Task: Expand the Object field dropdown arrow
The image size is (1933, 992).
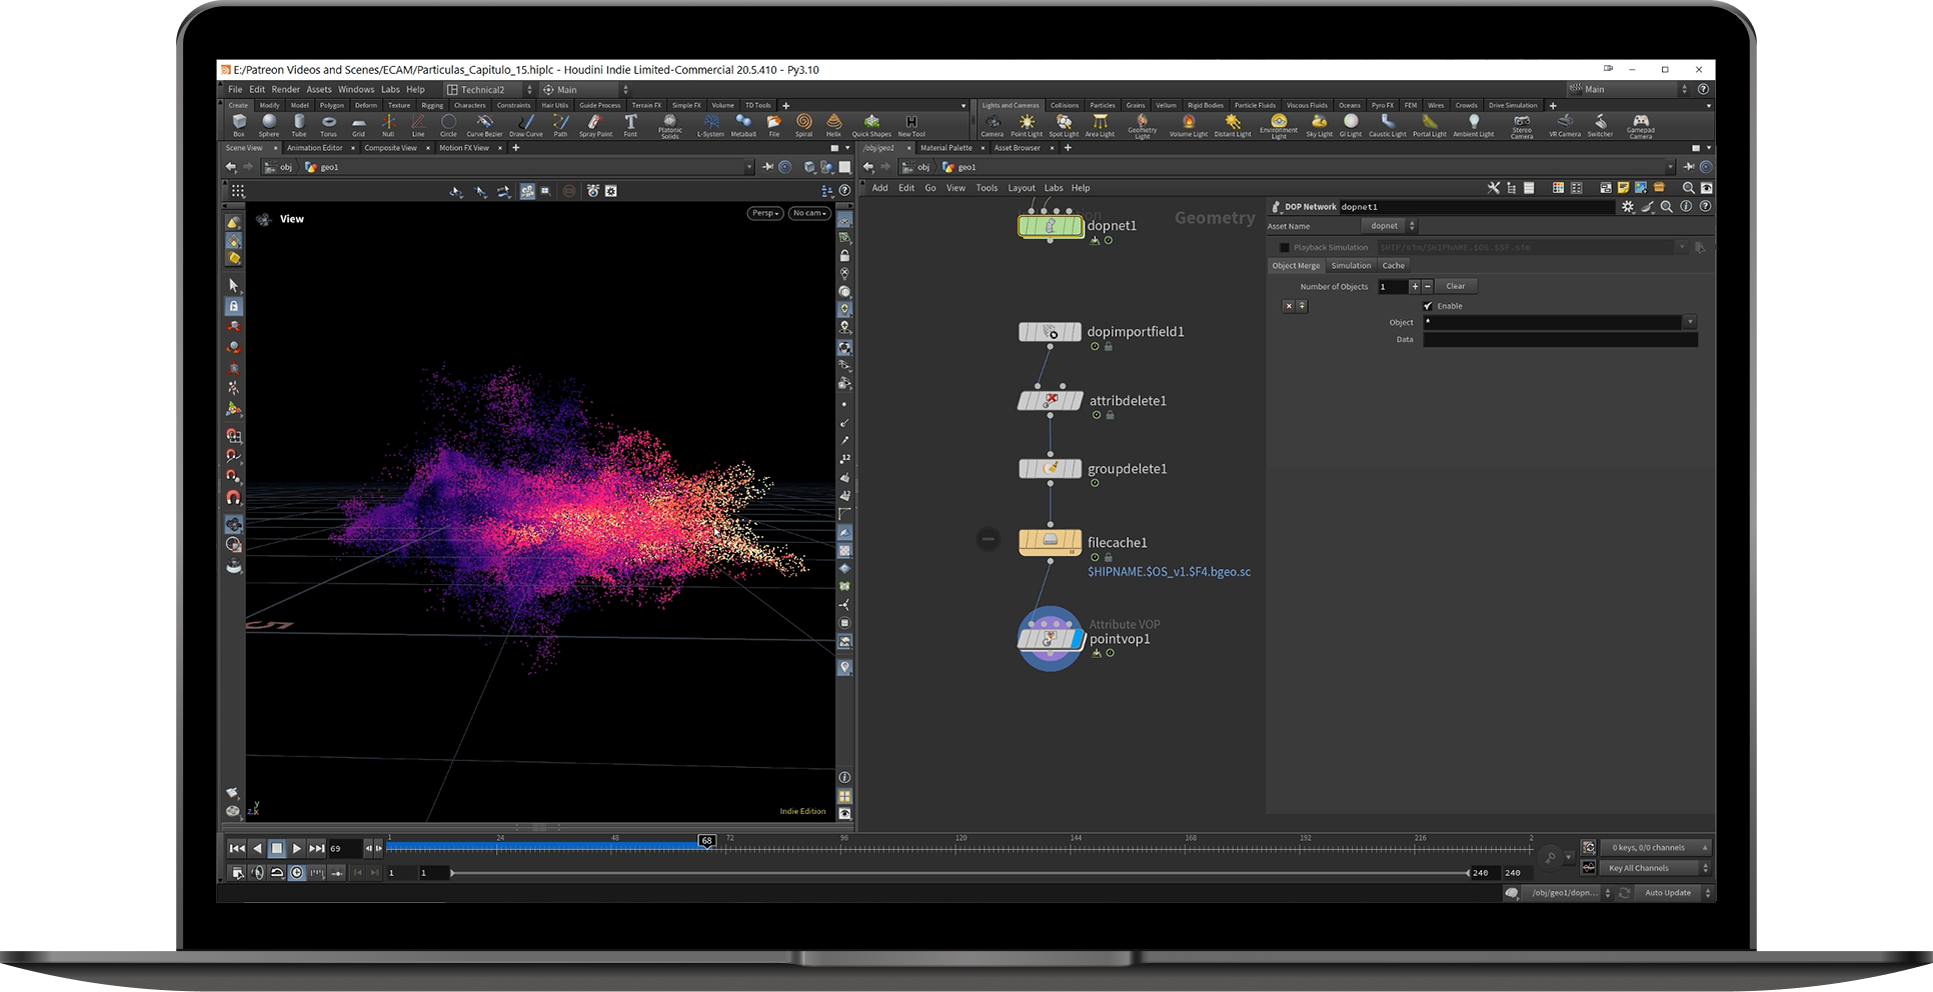Action: [x=1690, y=322]
